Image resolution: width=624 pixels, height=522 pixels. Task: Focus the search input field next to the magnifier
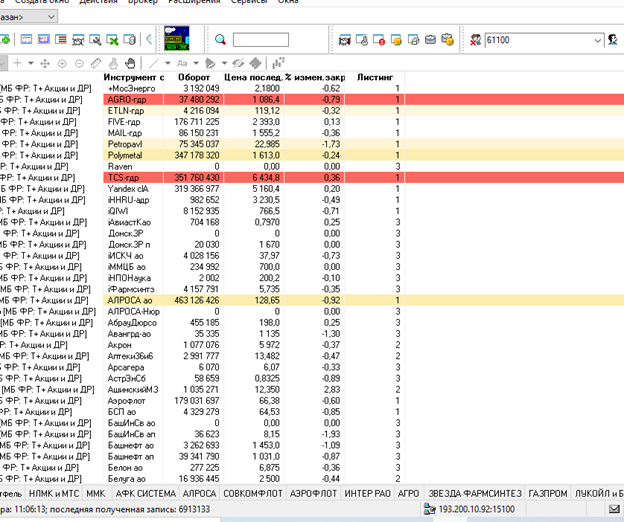coord(261,40)
